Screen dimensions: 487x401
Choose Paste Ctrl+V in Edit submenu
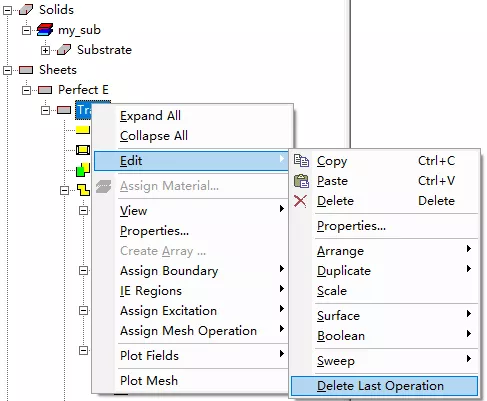point(385,181)
